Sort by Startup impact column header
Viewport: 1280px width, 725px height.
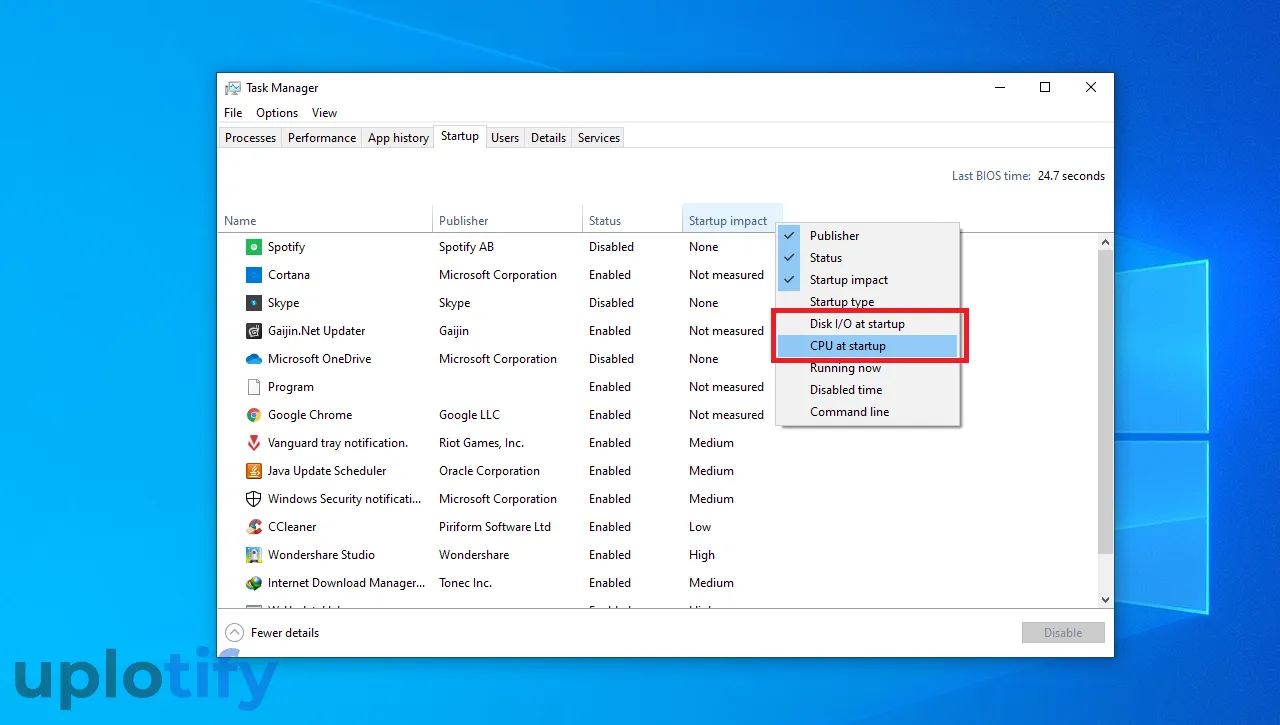pyautogui.click(x=732, y=220)
